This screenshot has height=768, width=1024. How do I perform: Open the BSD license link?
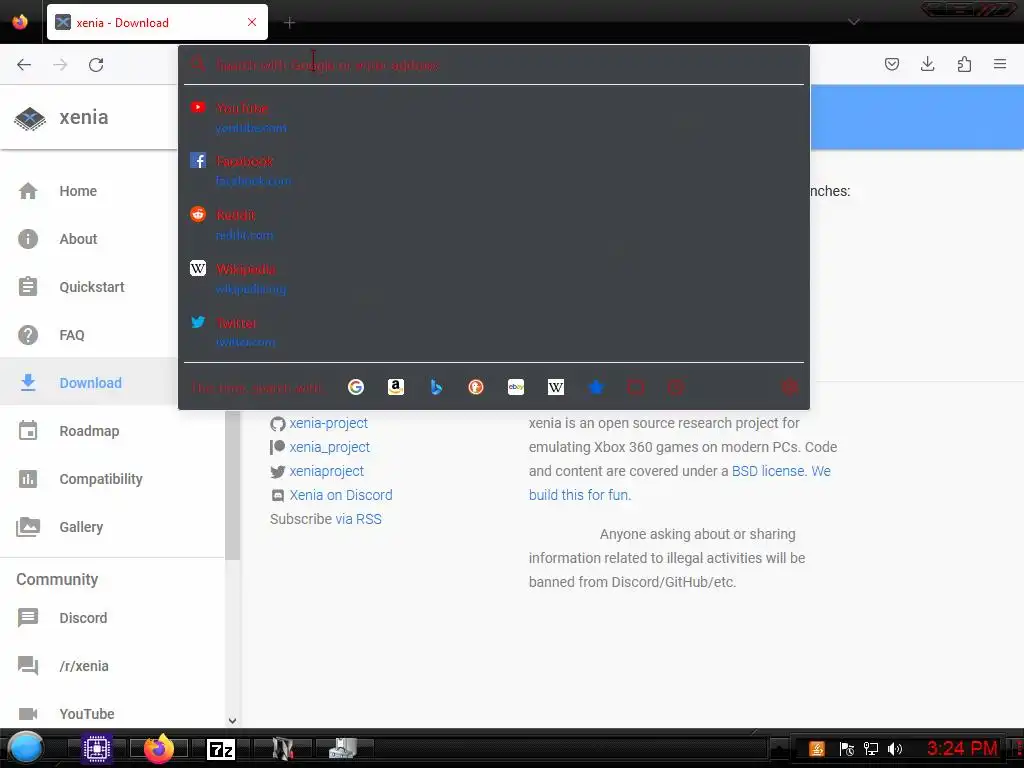pyautogui.click(x=768, y=471)
